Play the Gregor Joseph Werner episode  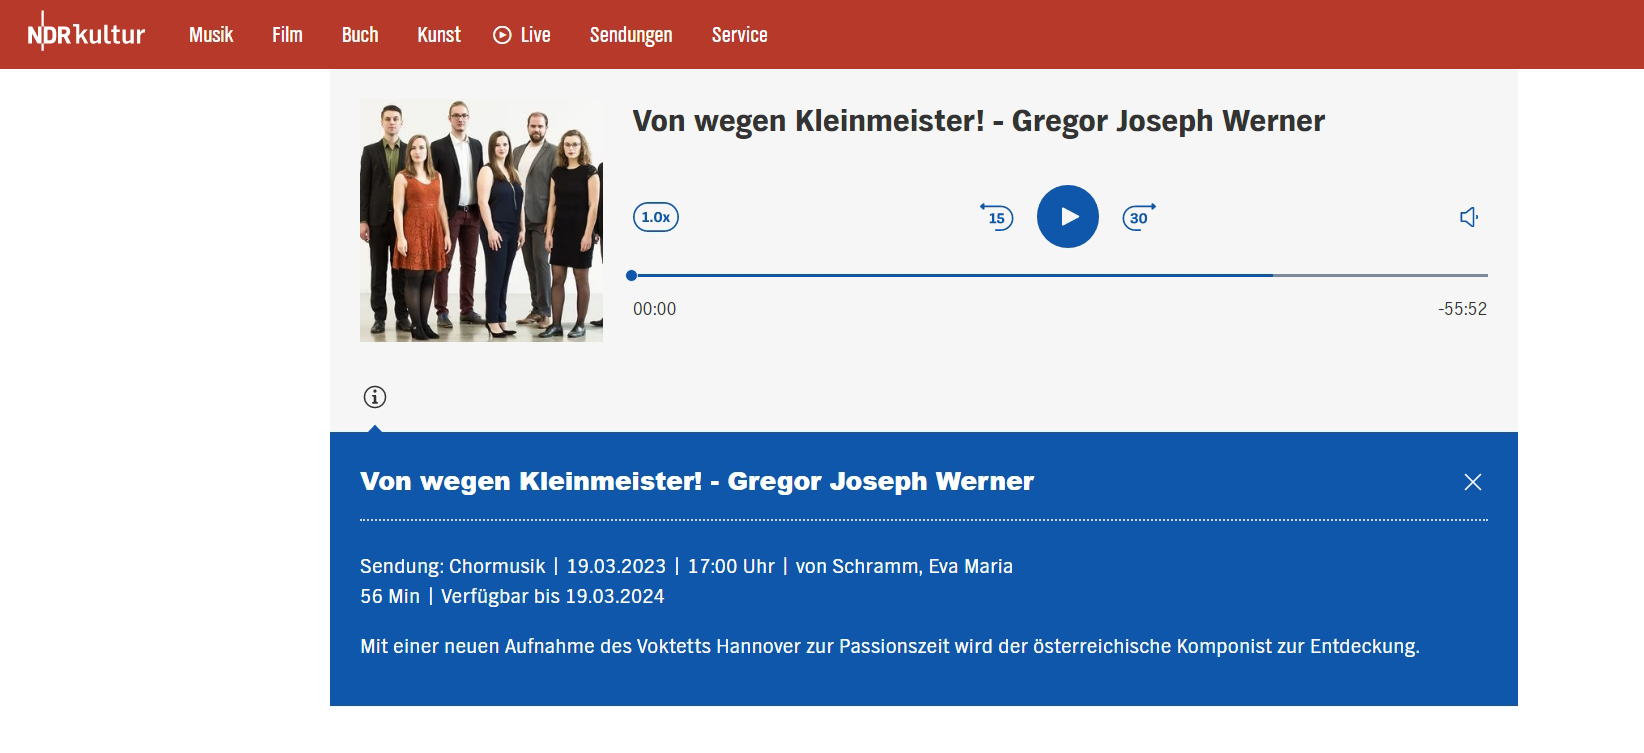click(1067, 217)
